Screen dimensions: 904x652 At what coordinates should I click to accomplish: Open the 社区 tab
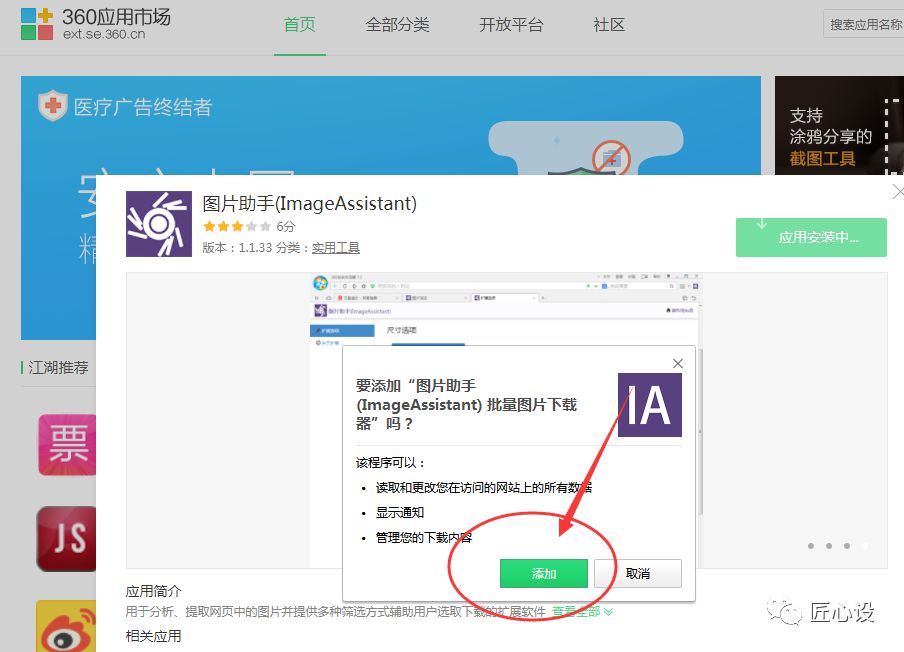[609, 25]
